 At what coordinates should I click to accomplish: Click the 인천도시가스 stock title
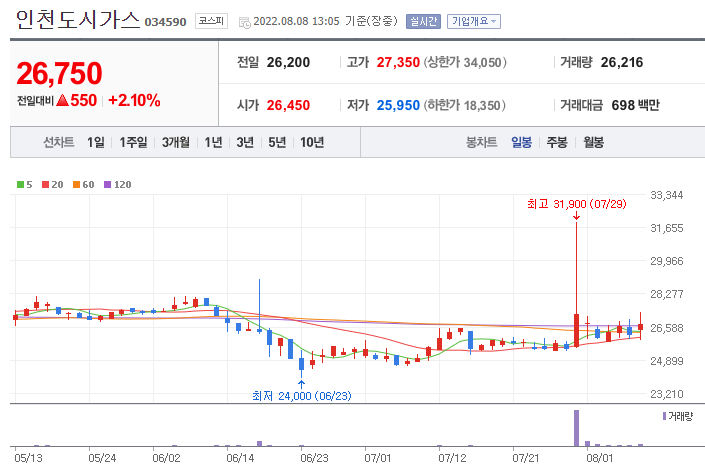[78, 20]
